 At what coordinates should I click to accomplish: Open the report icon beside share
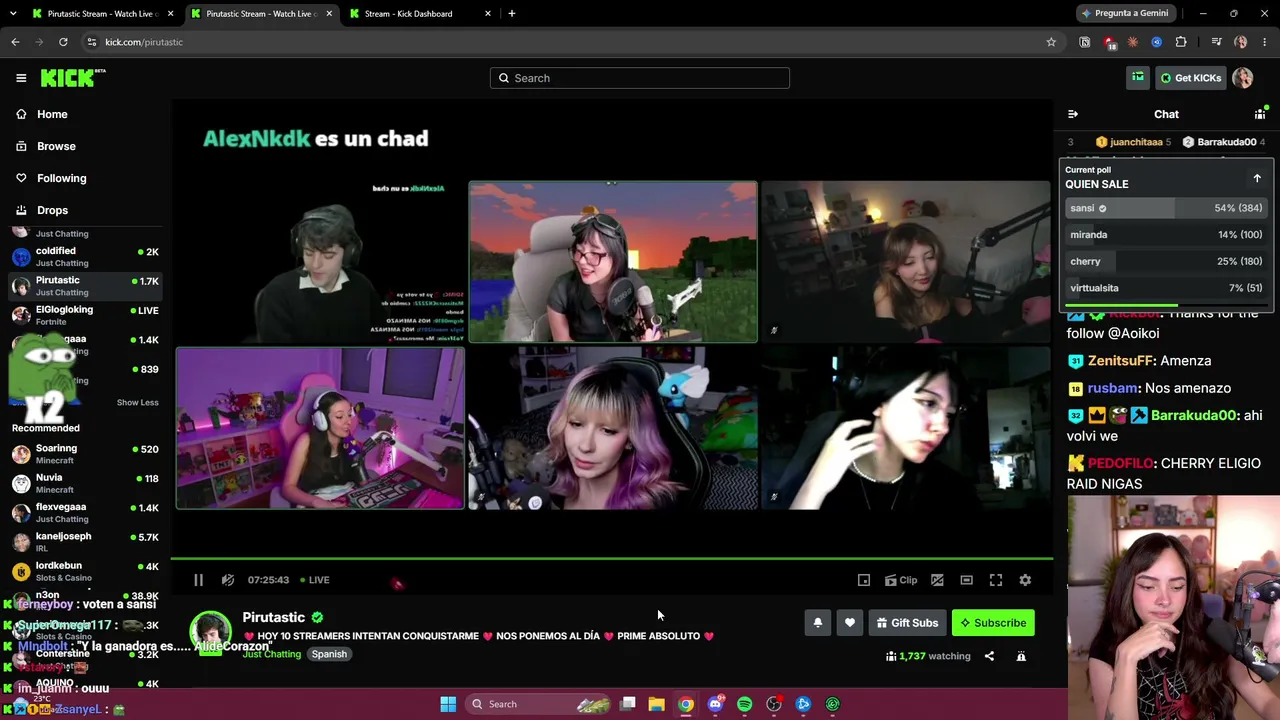coord(1021,656)
